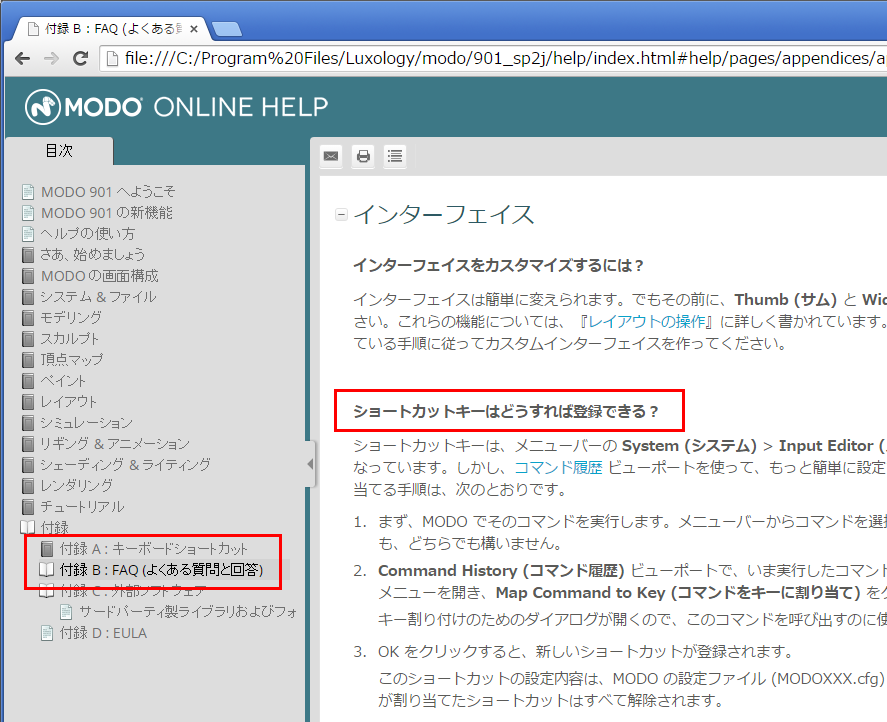
Task: Expand the レイアウト book
Action: [68, 401]
